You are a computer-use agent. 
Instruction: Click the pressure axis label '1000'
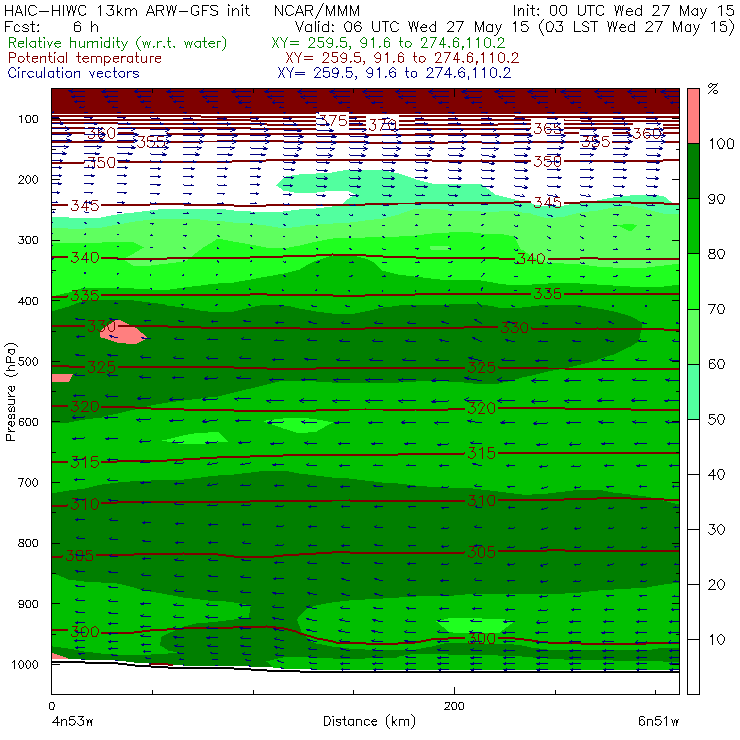(25, 665)
